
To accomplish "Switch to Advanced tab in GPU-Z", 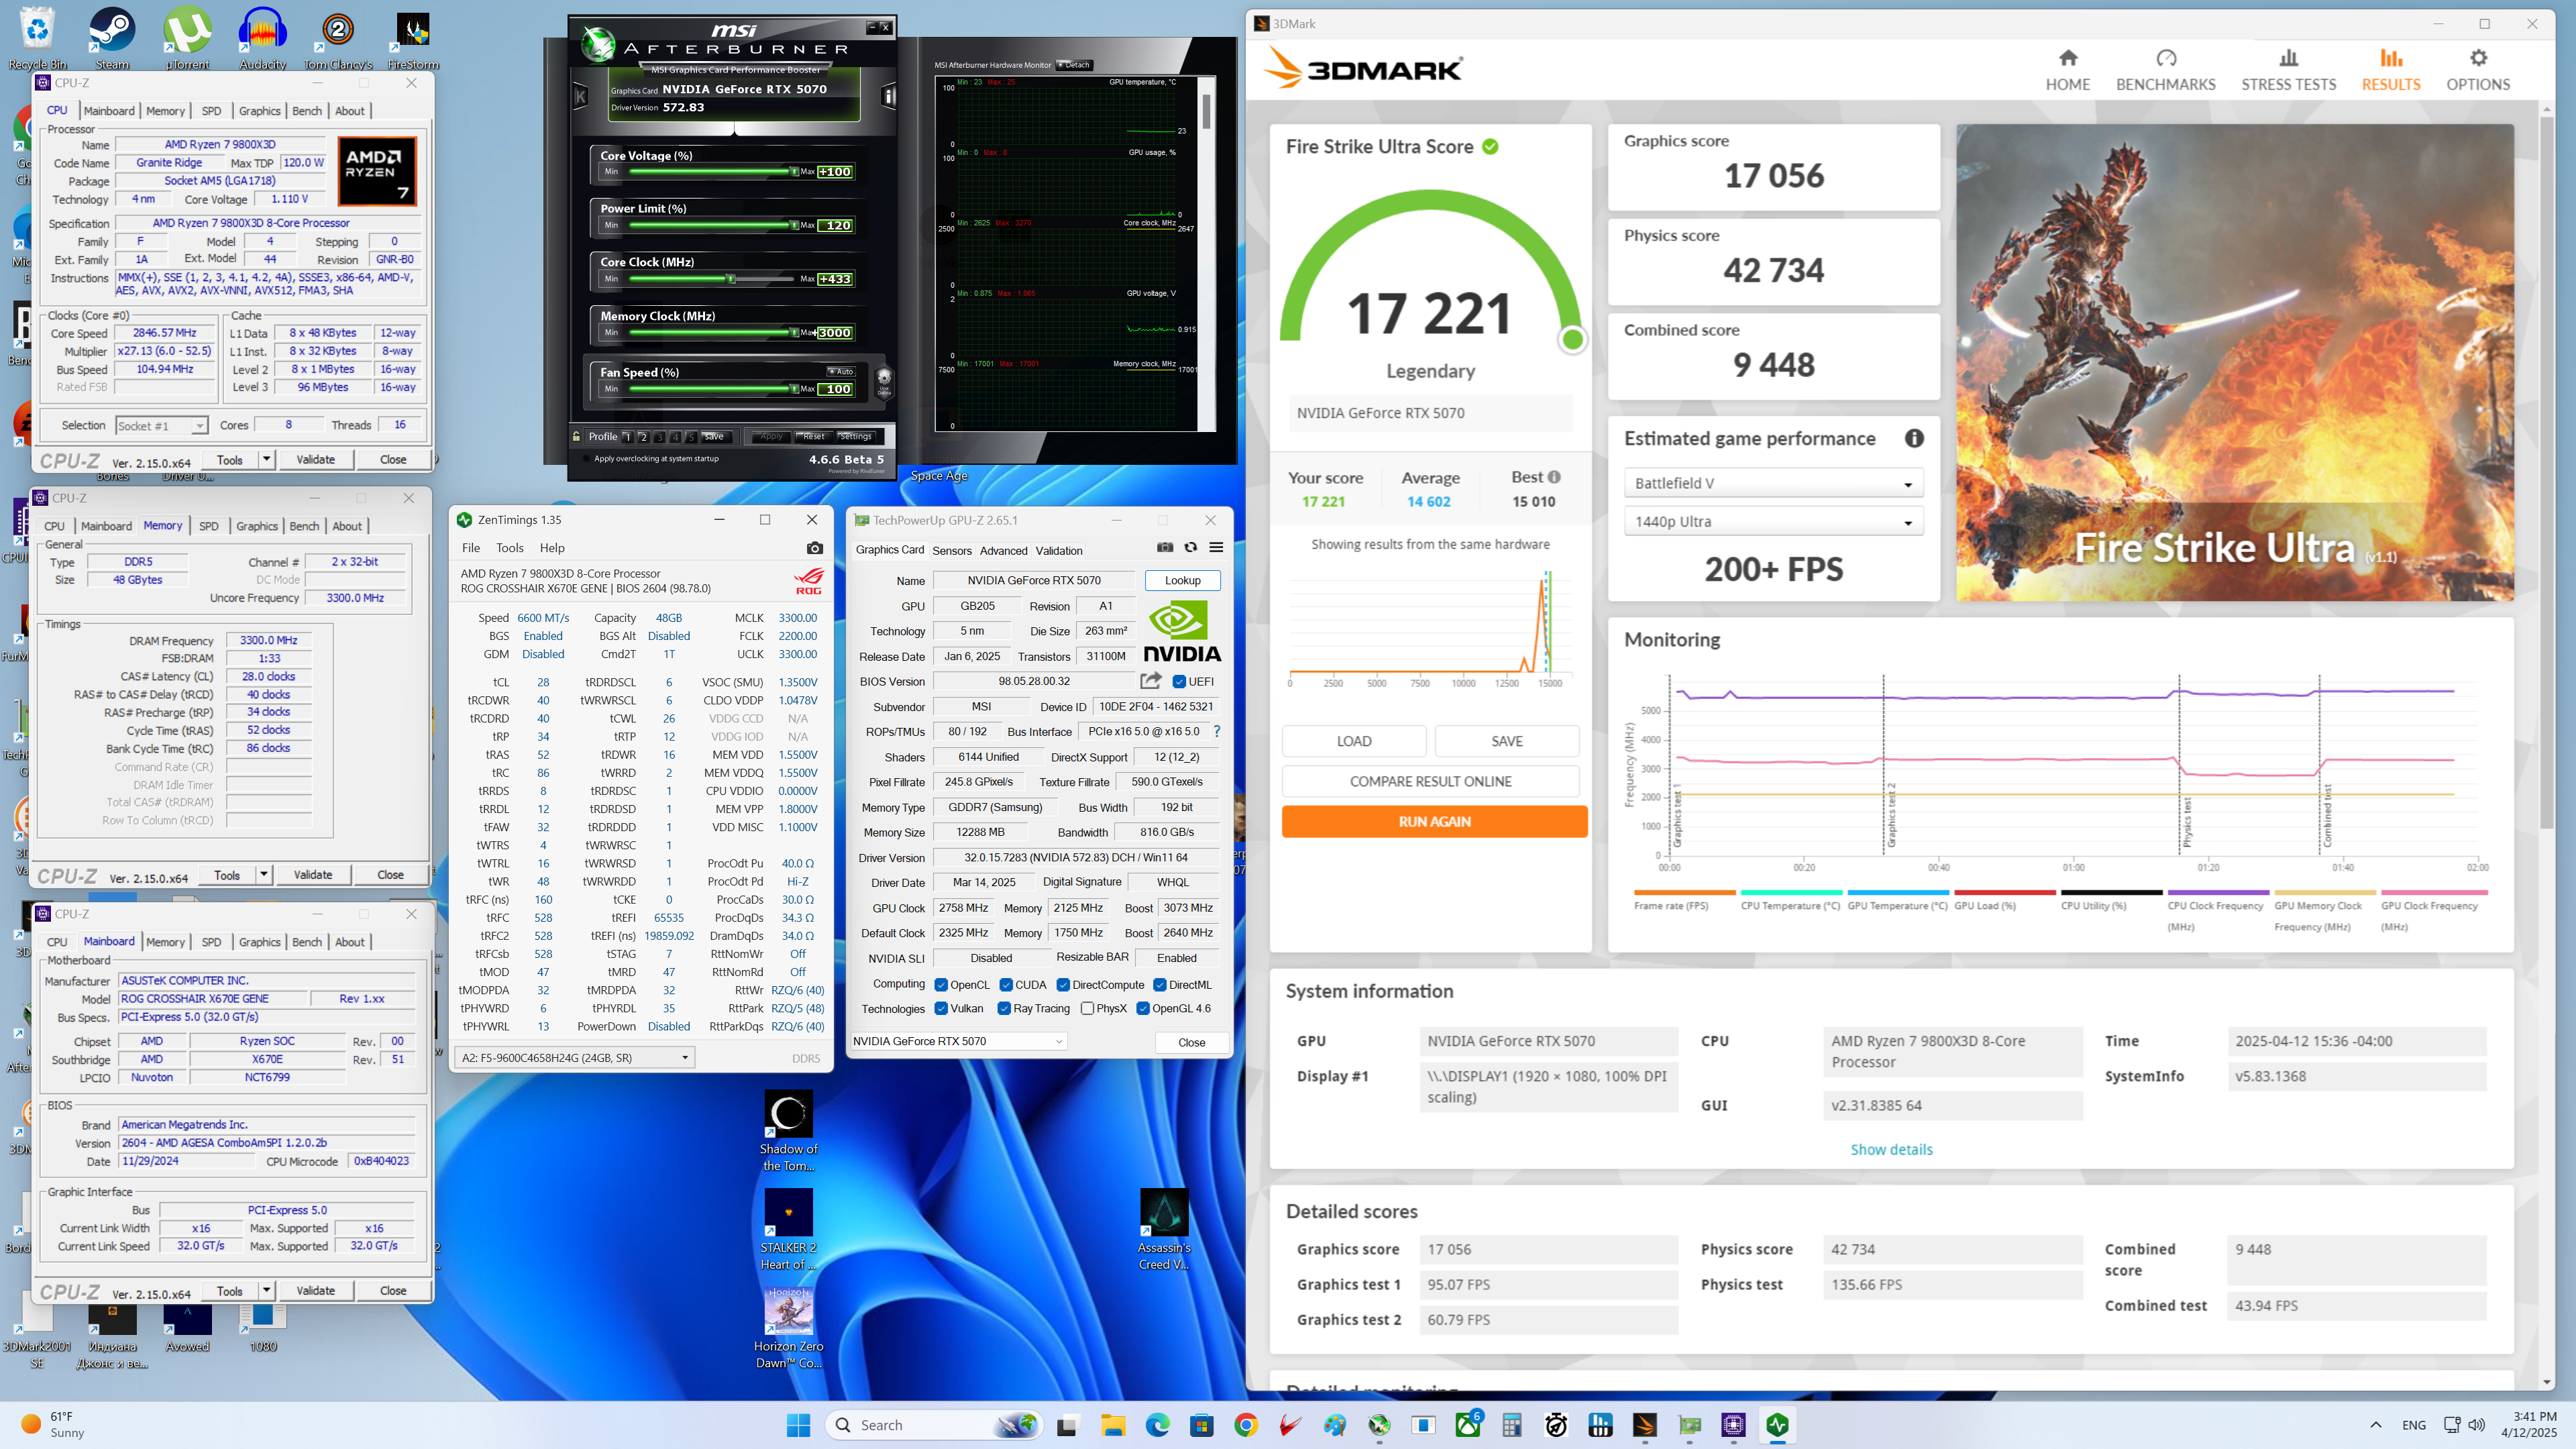I will (x=1003, y=550).
